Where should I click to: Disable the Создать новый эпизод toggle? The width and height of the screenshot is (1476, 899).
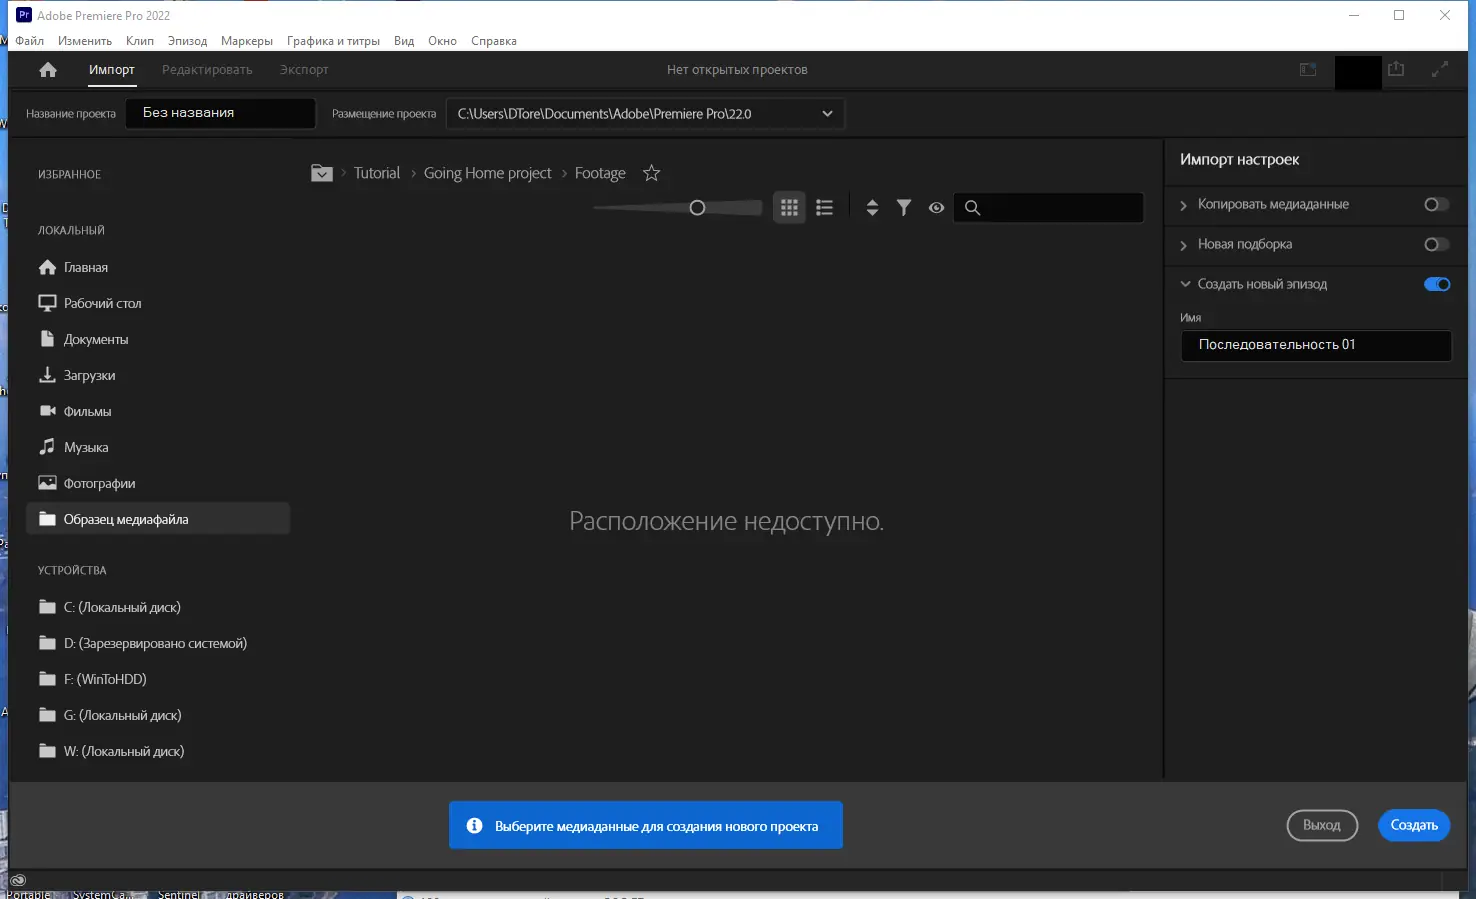pyautogui.click(x=1436, y=284)
